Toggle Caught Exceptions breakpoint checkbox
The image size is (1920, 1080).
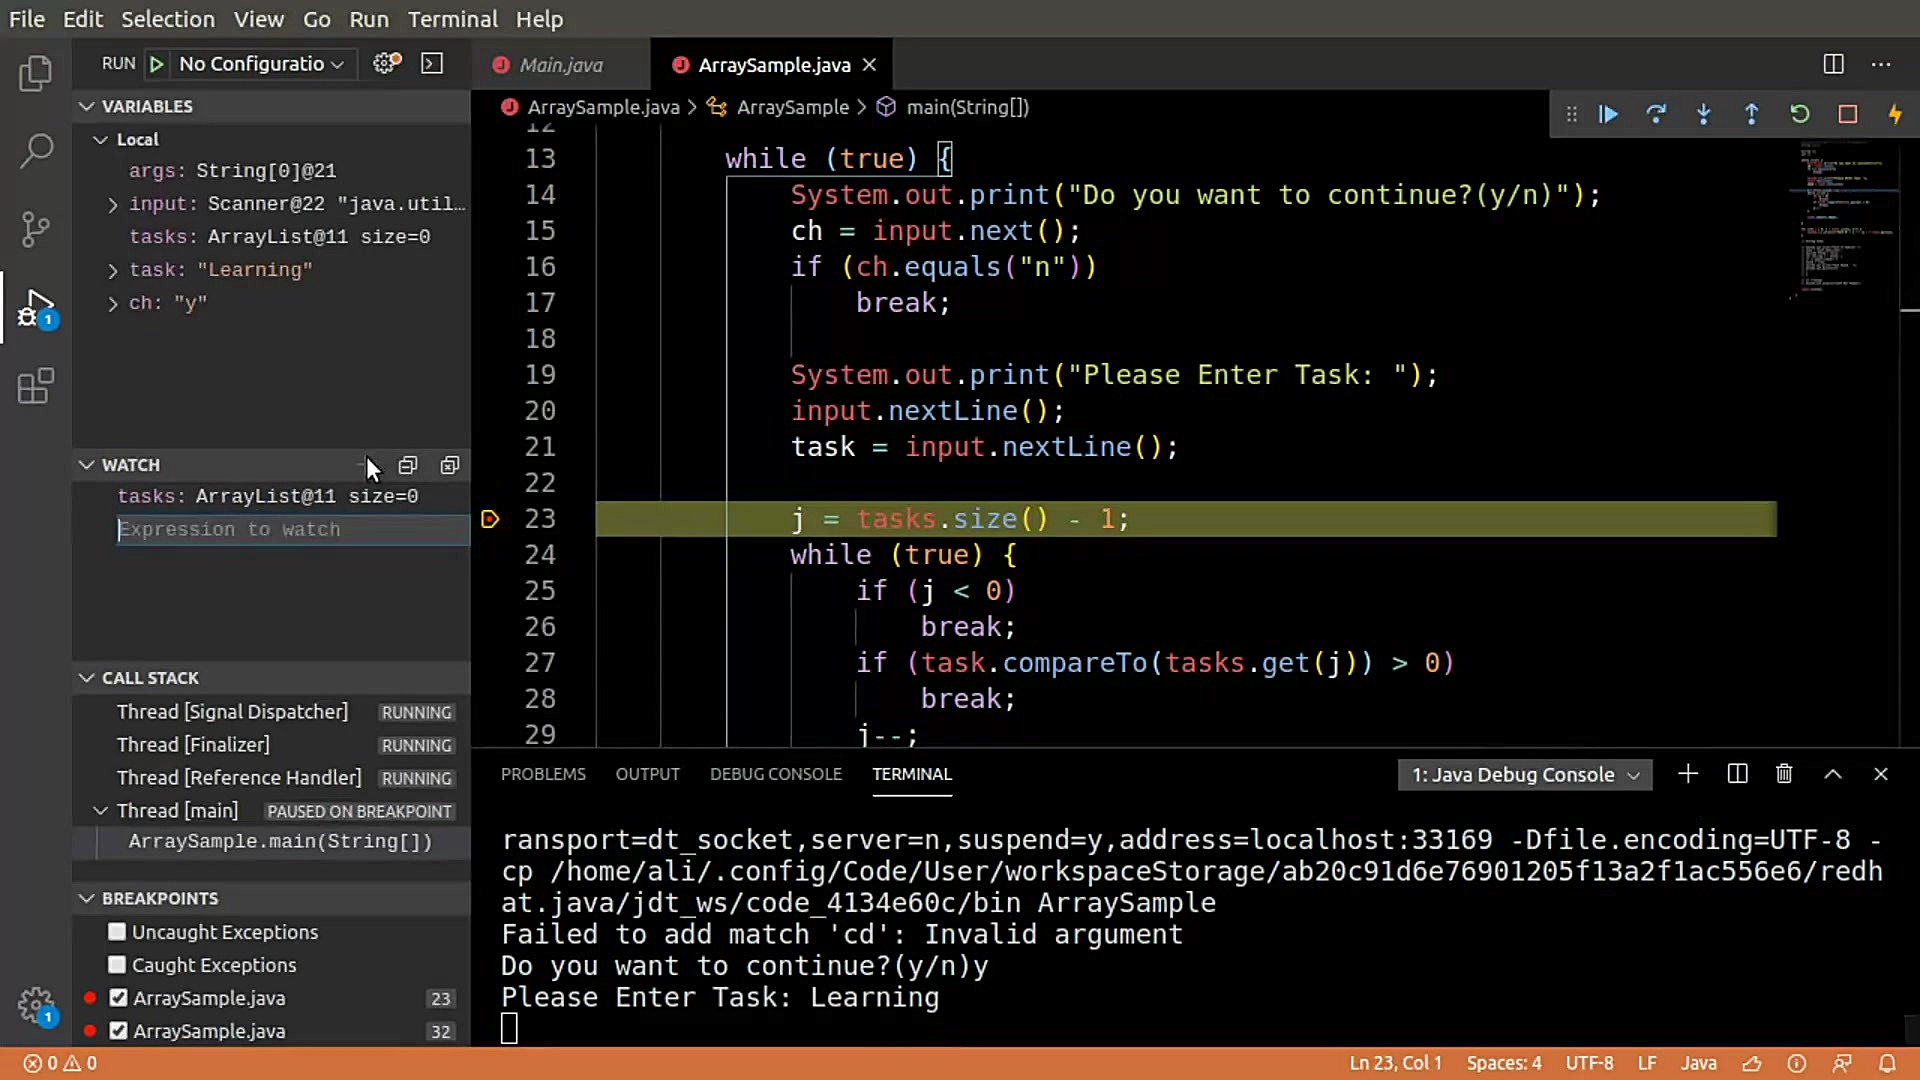point(117,965)
